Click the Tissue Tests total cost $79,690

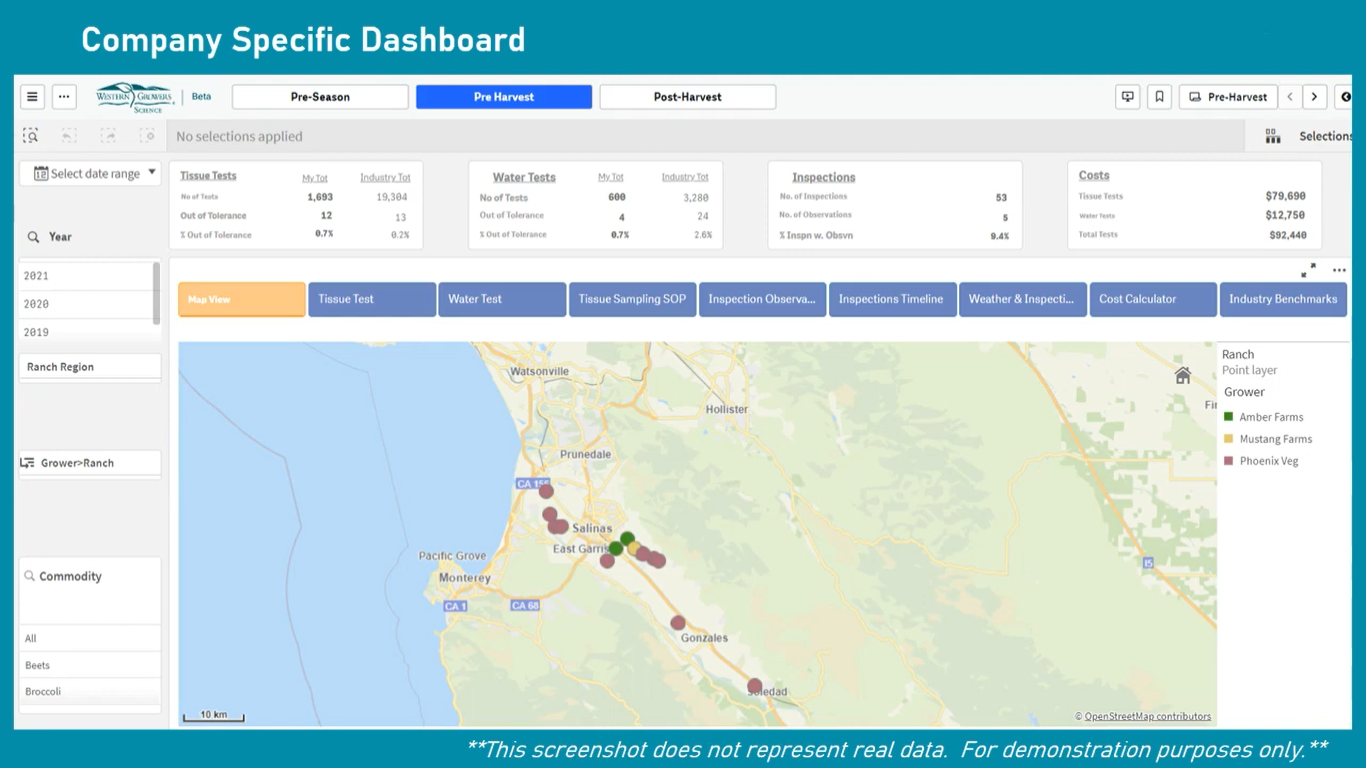1286,196
